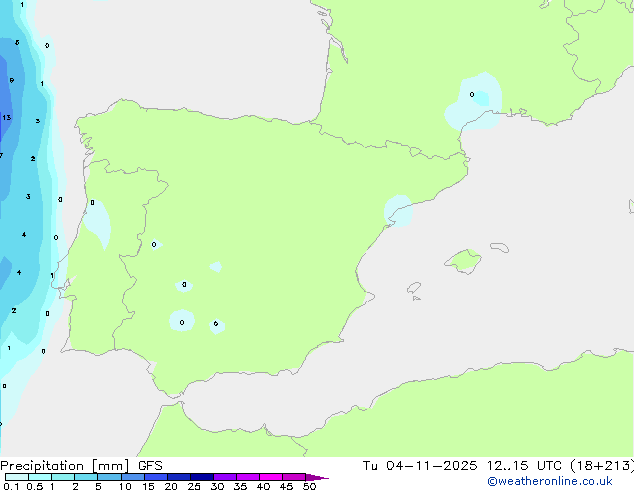
Task: Click the 5–10 mm legend color swatch
Action: [109, 477]
